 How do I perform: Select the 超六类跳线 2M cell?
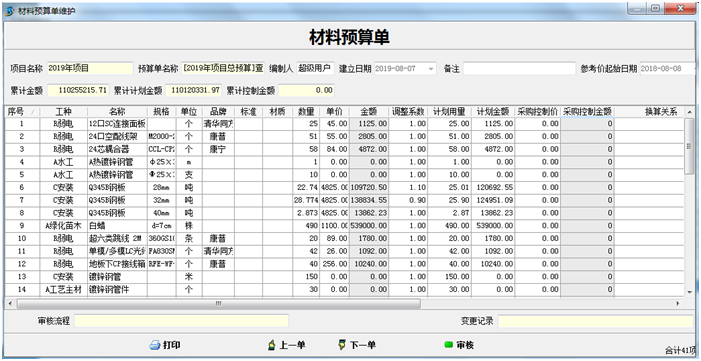click(x=117, y=238)
